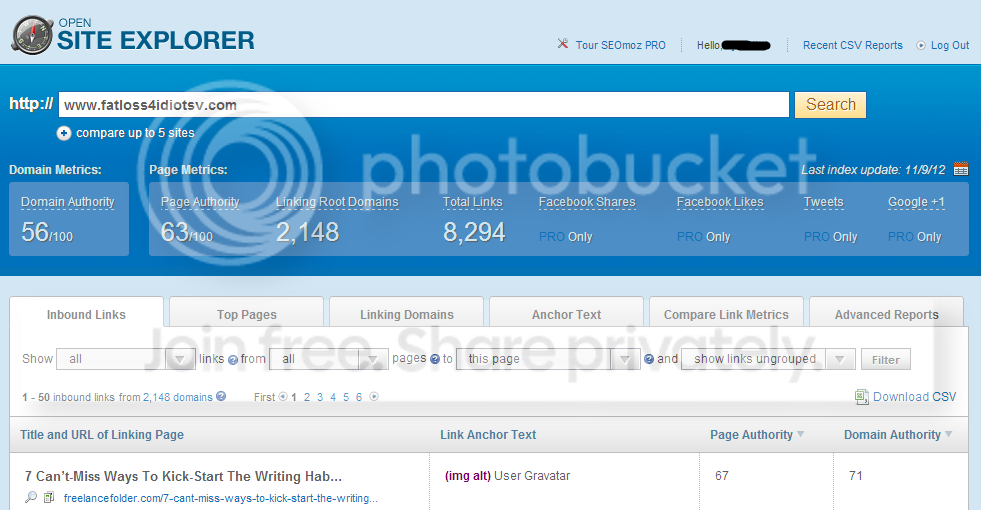Image resolution: width=981 pixels, height=510 pixels.
Task: Go to results page 5
Action: pos(346,397)
